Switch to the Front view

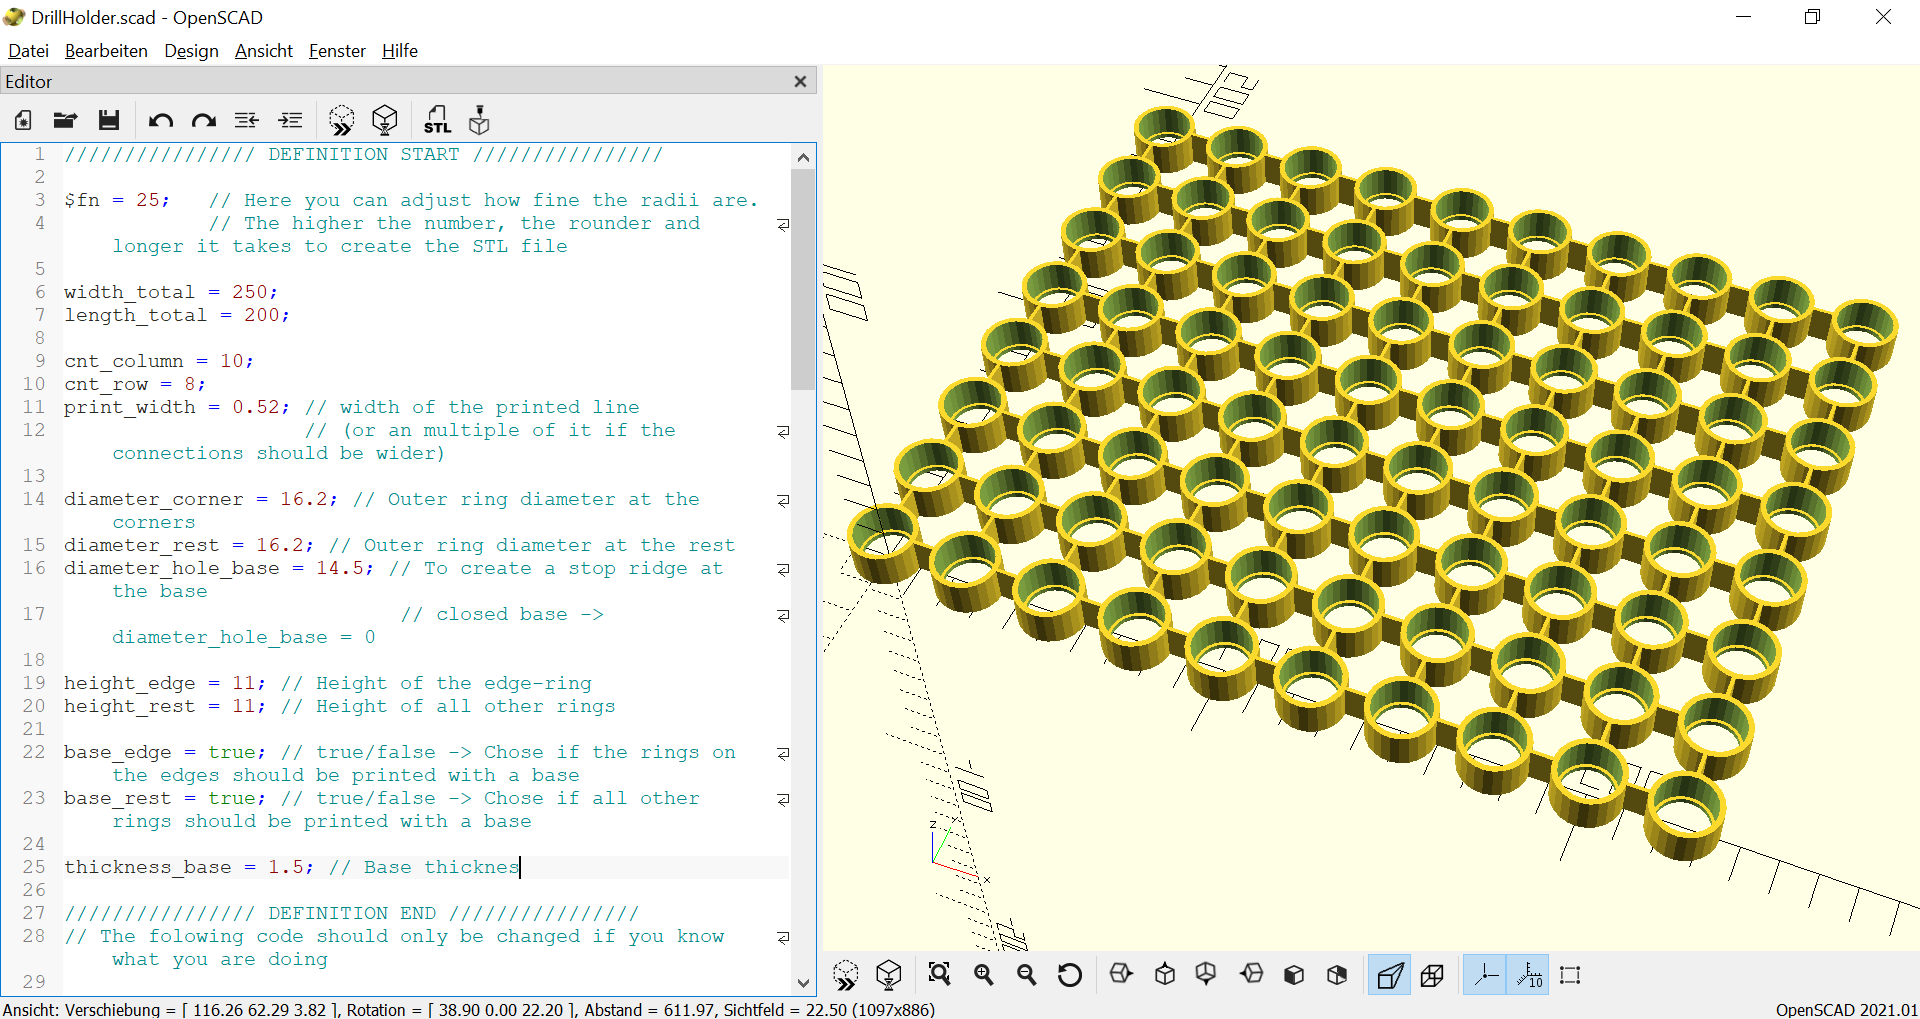[1294, 975]
